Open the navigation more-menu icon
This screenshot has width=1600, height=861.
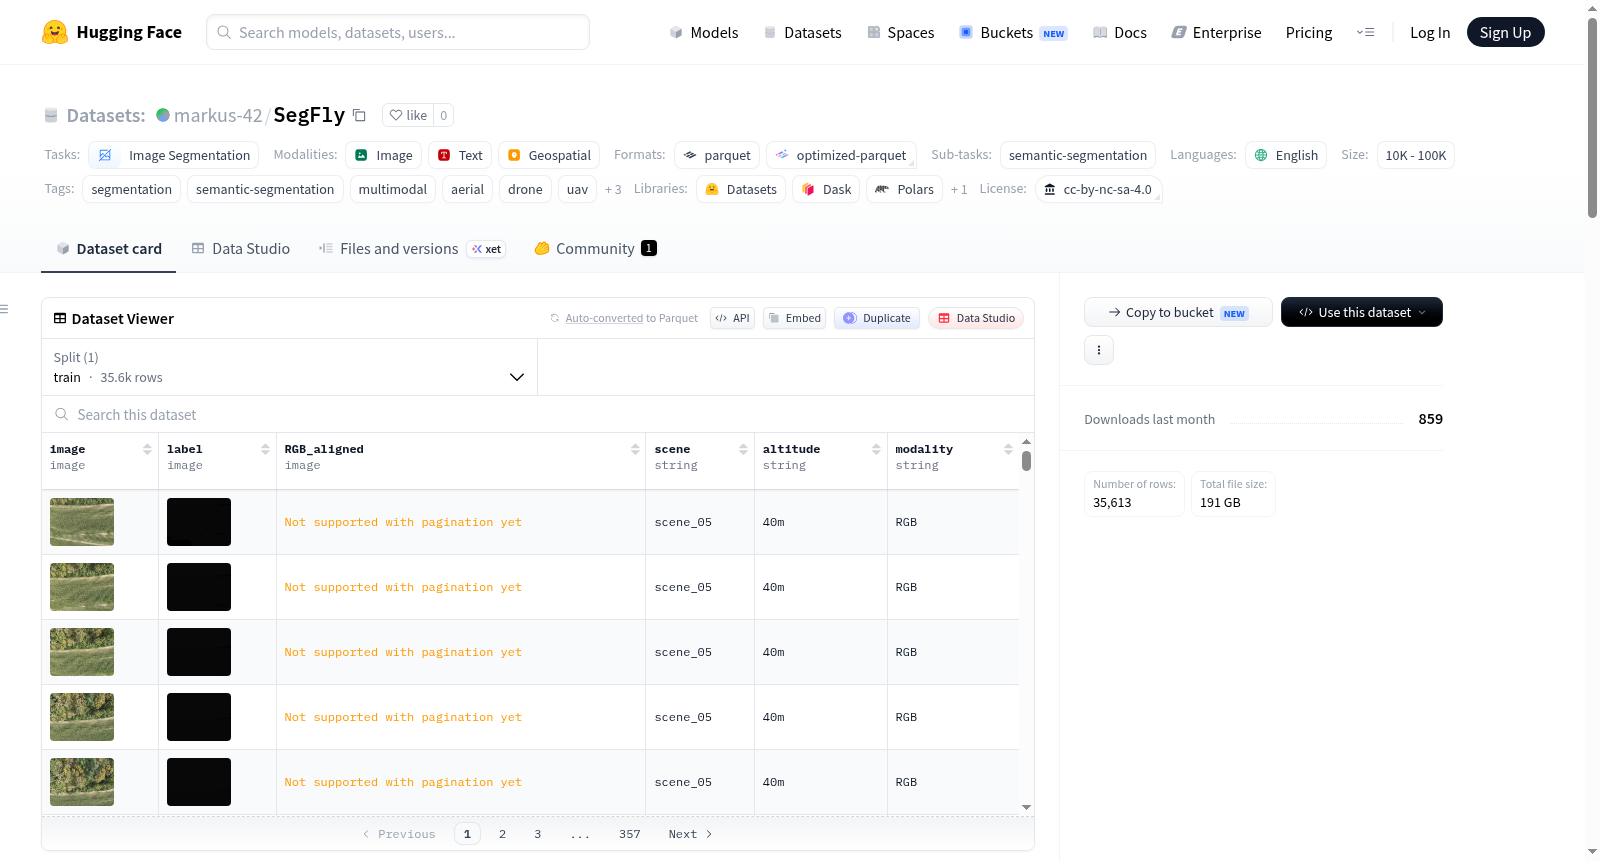coord(1365,32)
